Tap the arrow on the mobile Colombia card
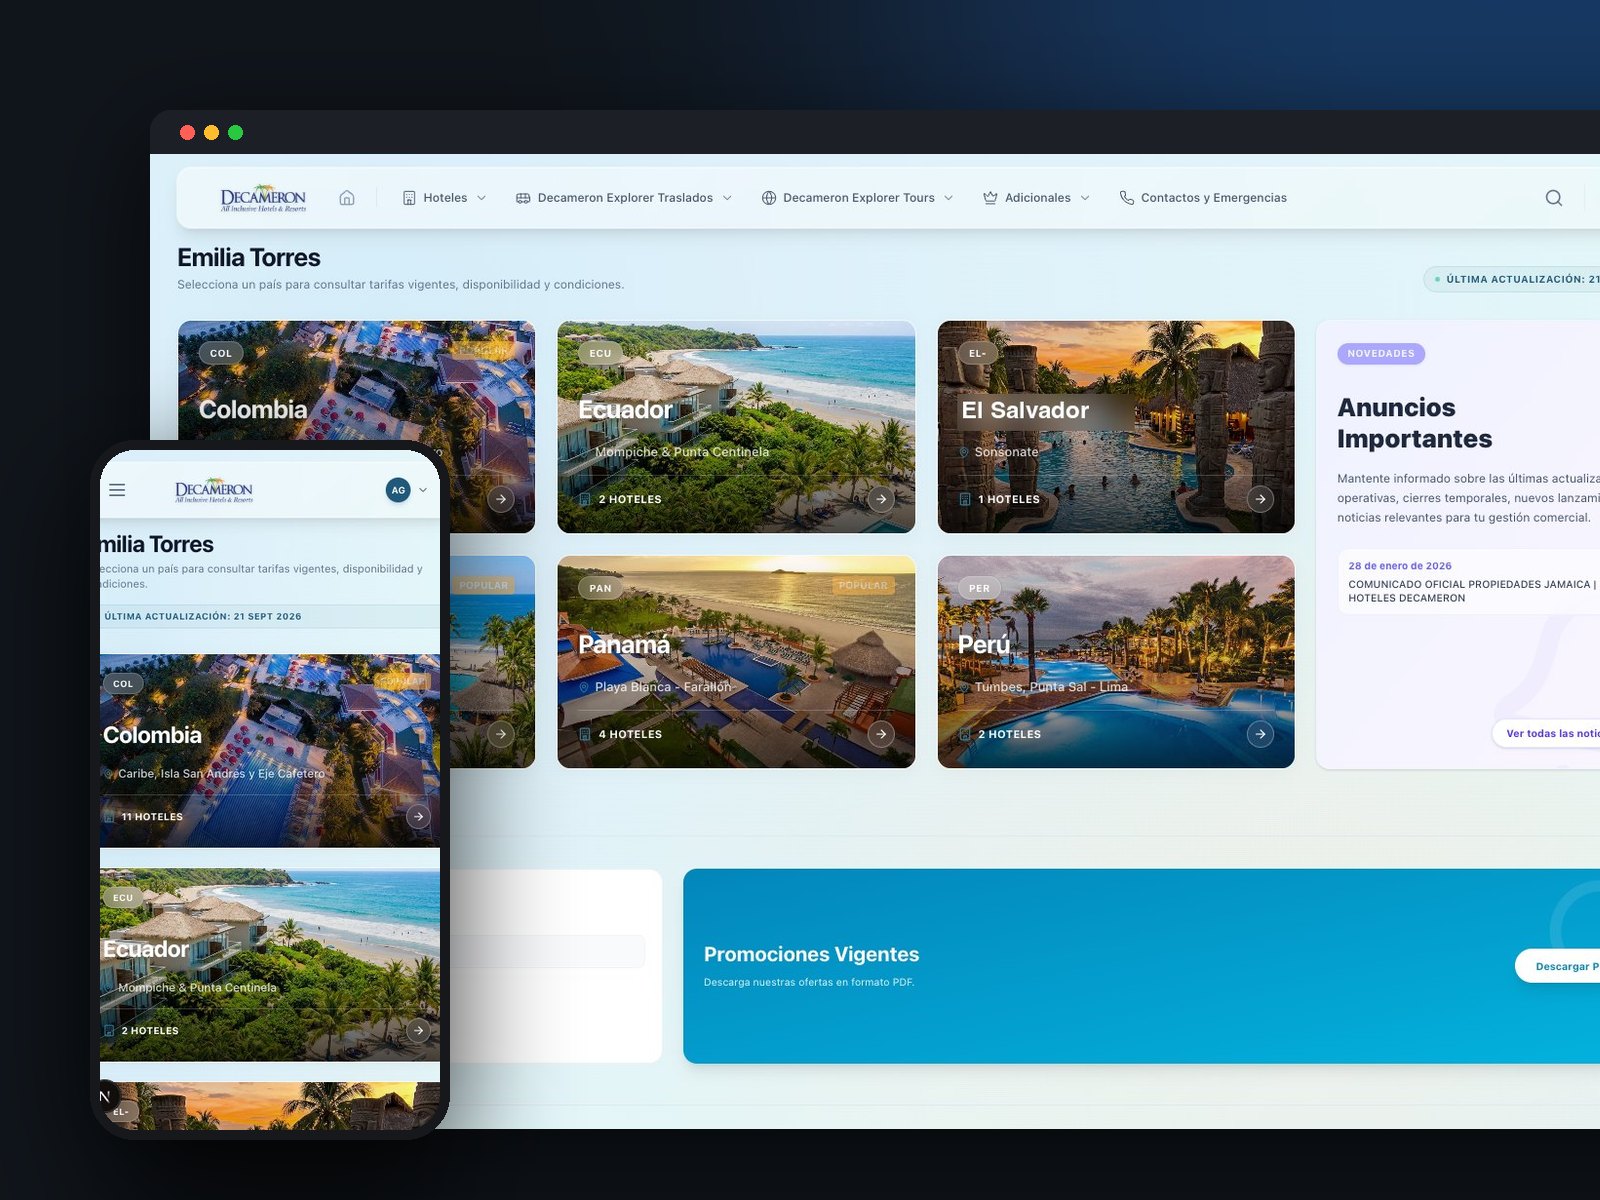The width and height of the screenshot is (1600, 1200). (418, 816)
